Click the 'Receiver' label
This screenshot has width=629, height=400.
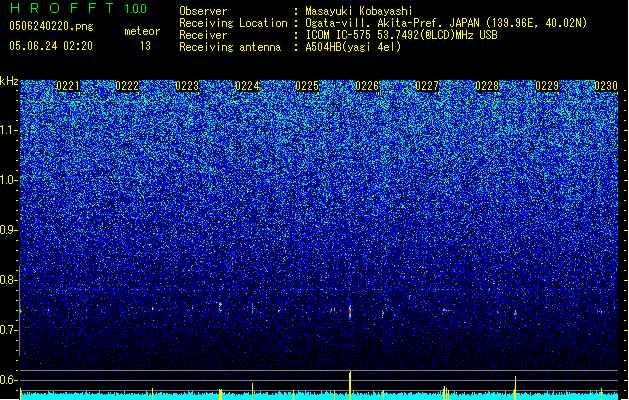coord(203,35)
